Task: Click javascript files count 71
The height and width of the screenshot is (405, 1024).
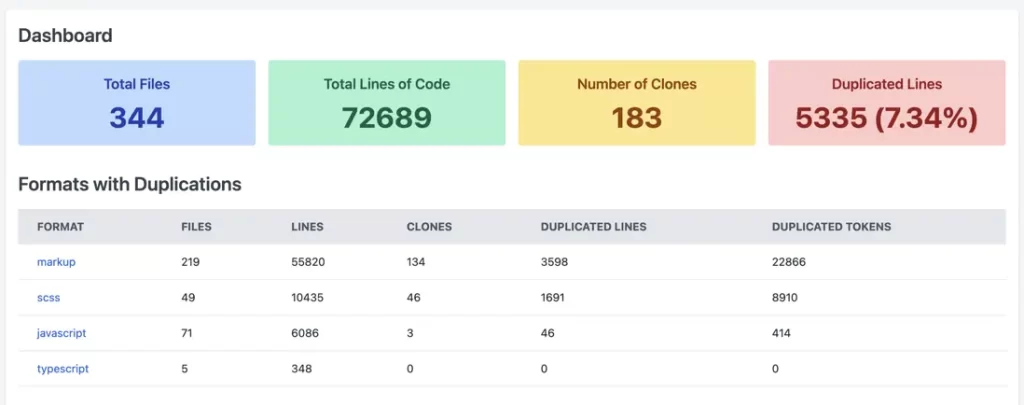Action: coord(187,333)
